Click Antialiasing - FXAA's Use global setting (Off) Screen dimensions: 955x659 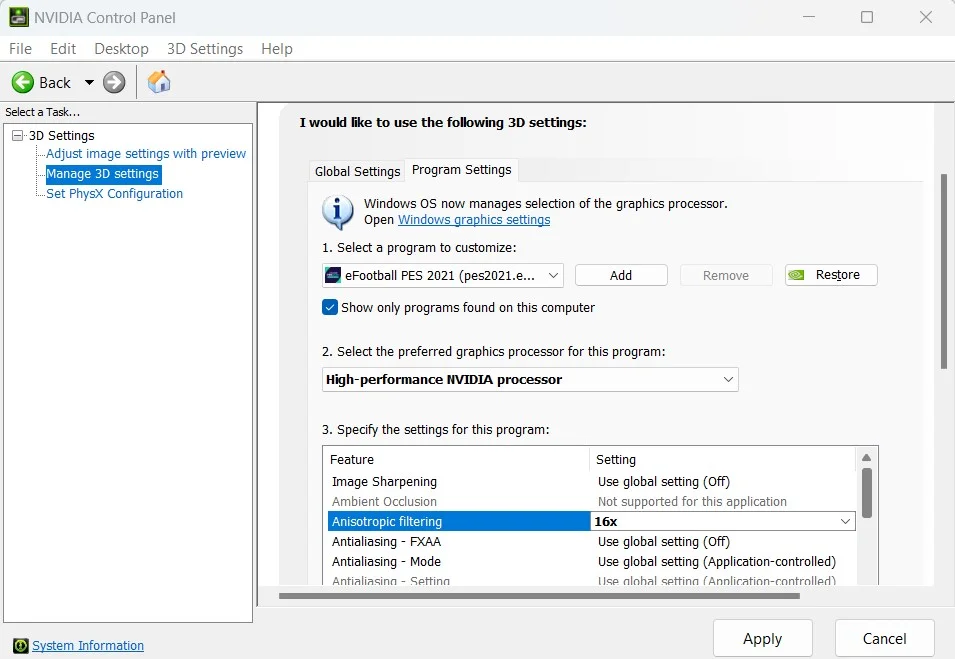pyautogui.click(x=663, y=541)
